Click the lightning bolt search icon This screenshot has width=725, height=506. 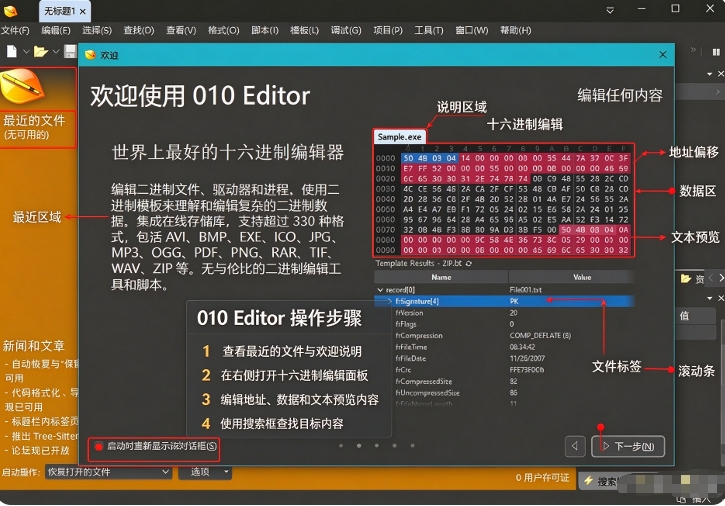point(588,481)
